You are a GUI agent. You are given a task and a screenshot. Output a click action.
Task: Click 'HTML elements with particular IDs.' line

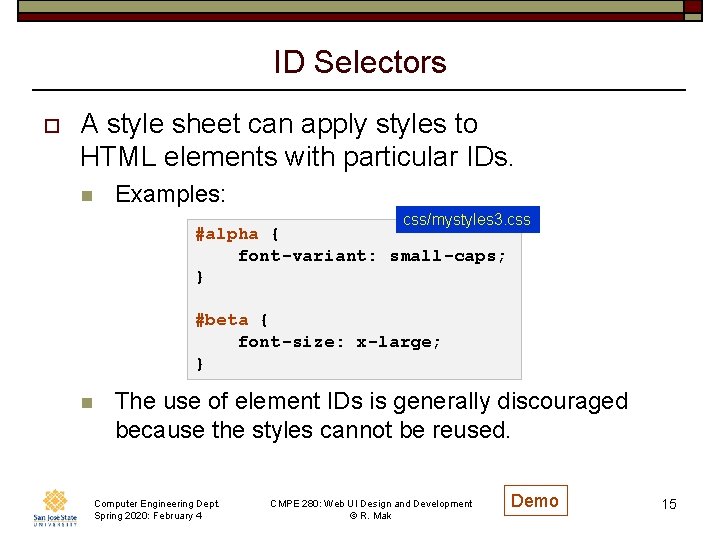click(297, 158)
